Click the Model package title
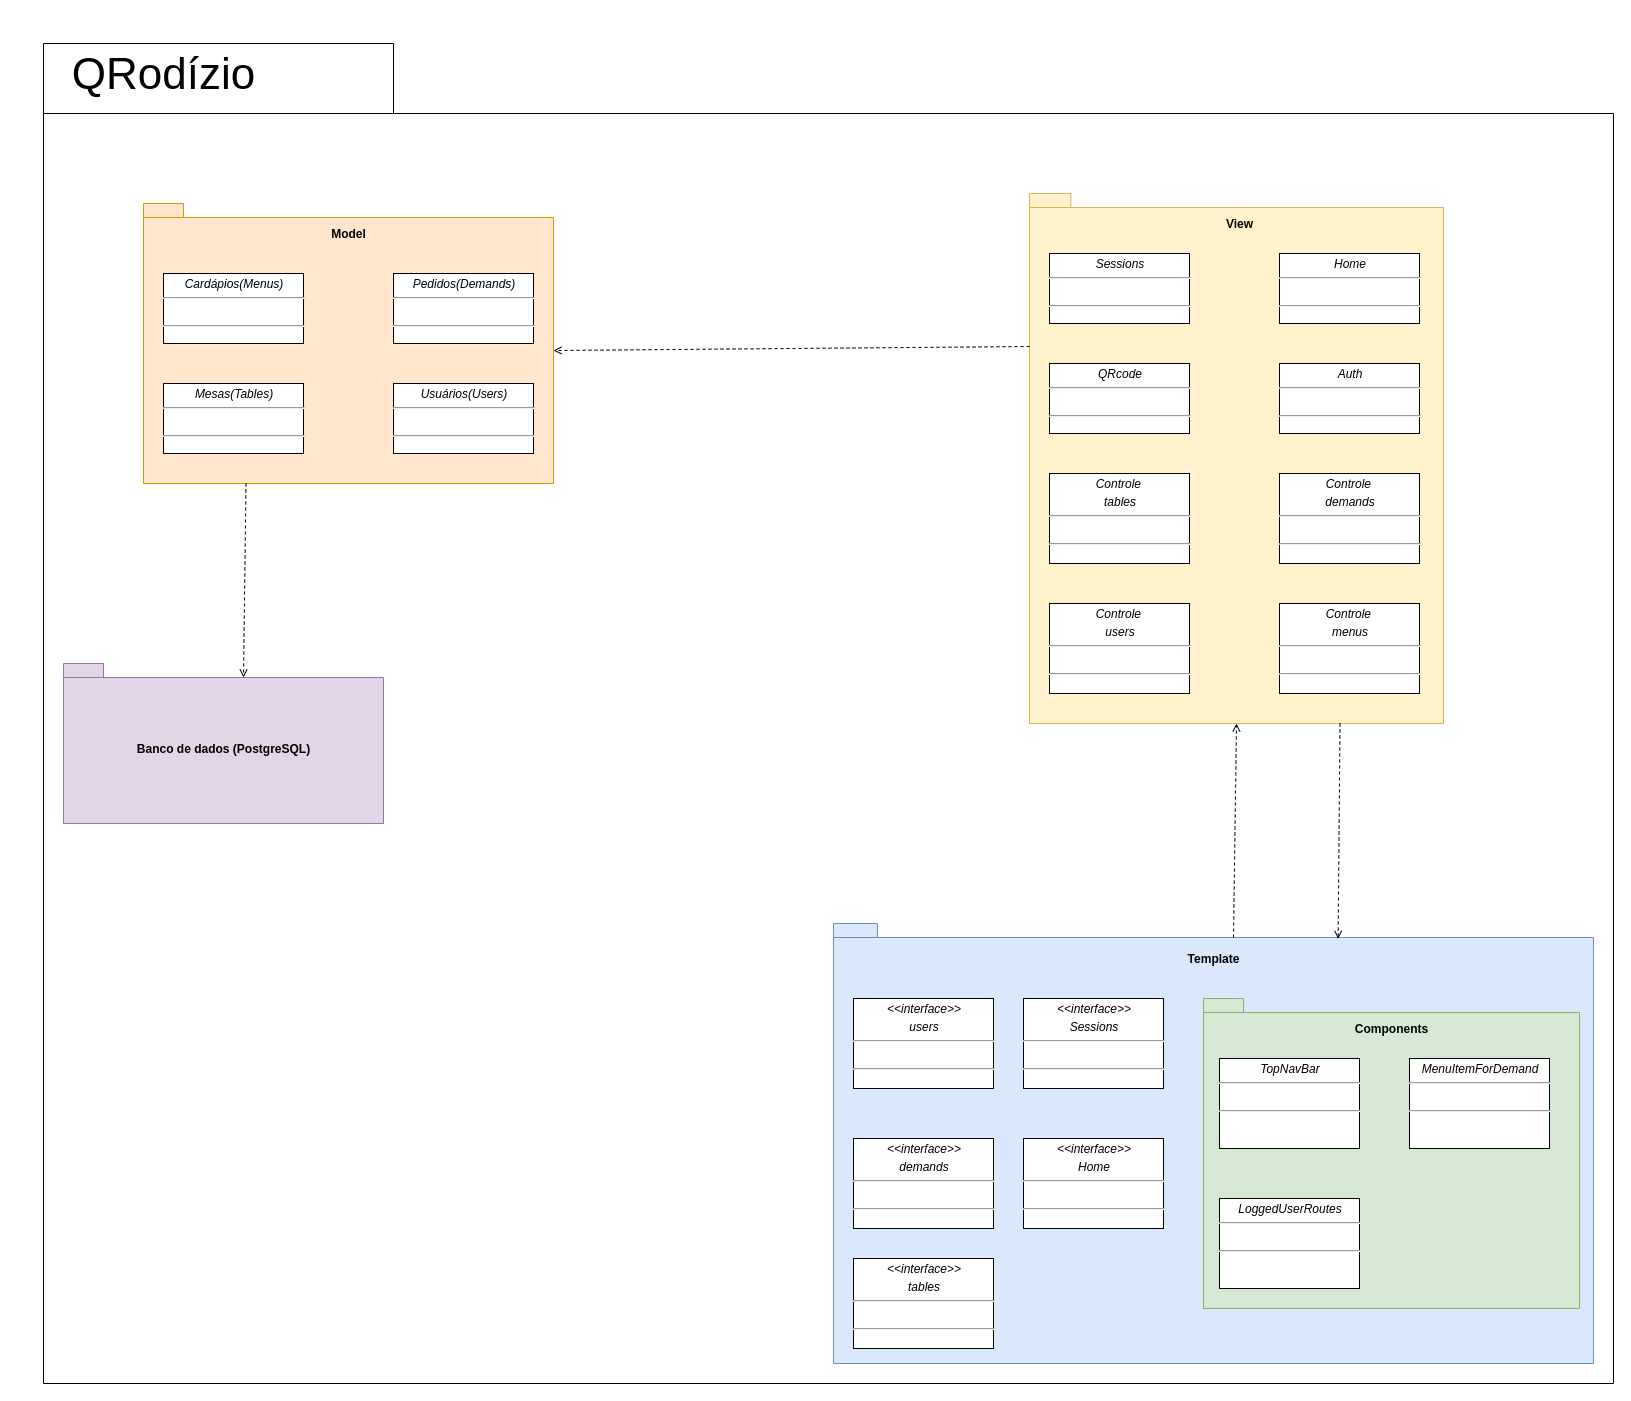Viewport: 1631px width, 1401px height. coord(348,234)
